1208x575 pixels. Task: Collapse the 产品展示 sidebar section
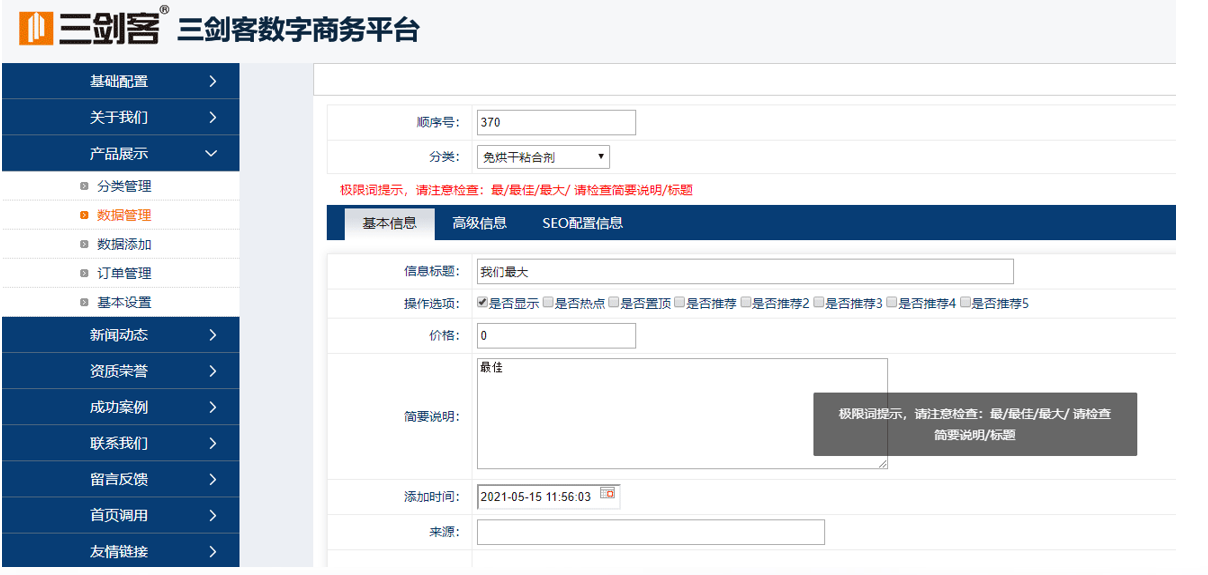[121, 153]
